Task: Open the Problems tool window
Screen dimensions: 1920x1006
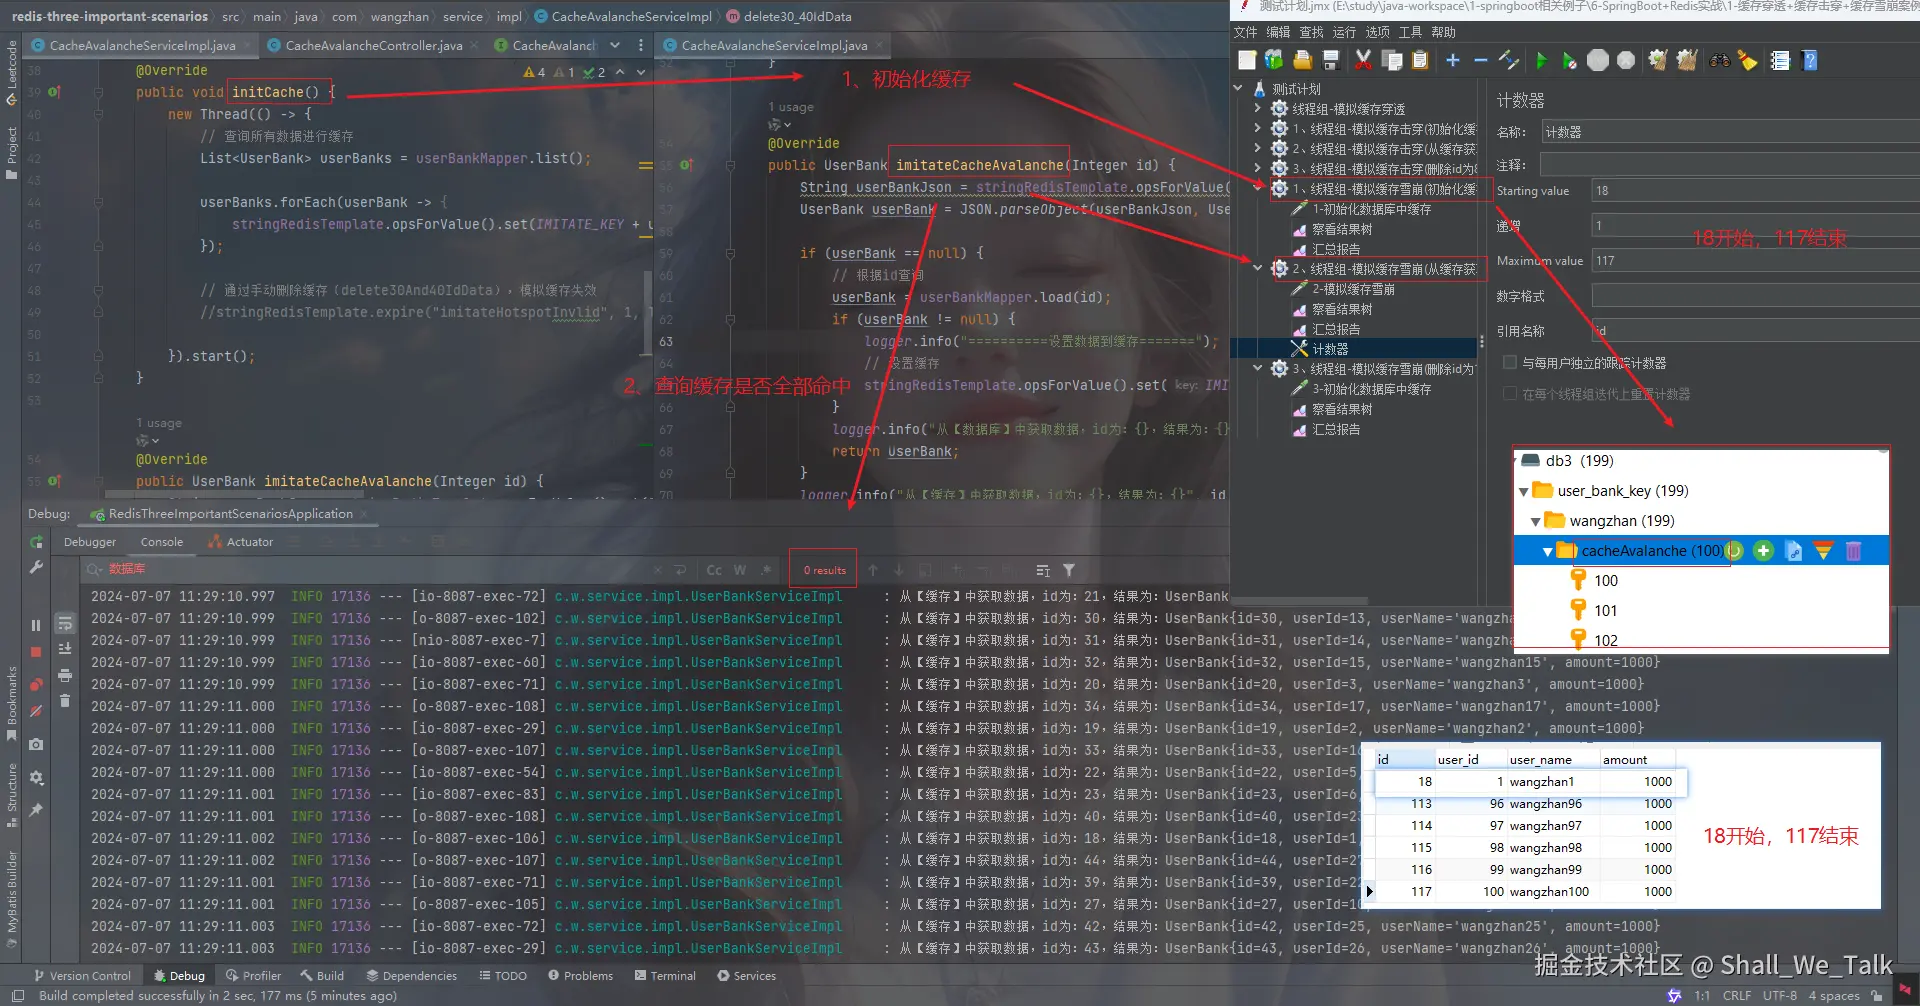Action: tap(581, 976)
